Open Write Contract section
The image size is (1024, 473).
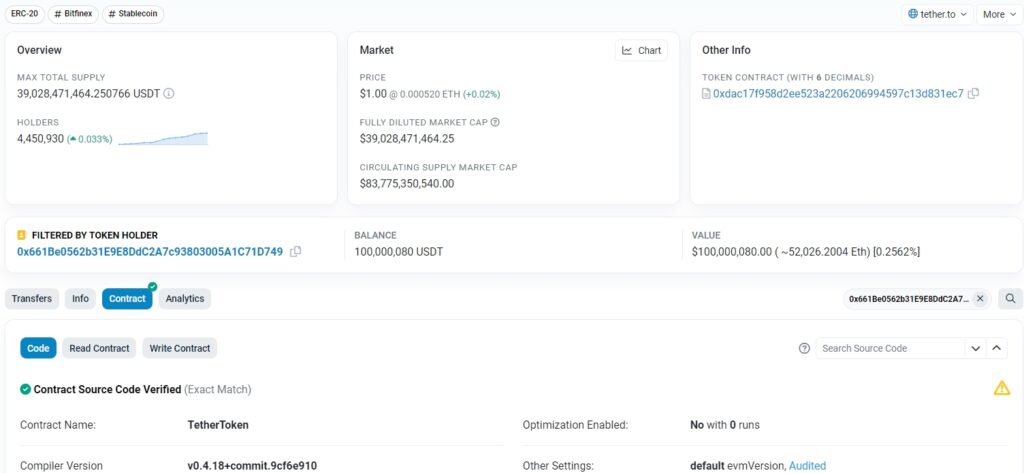click(x=180, y=348)
